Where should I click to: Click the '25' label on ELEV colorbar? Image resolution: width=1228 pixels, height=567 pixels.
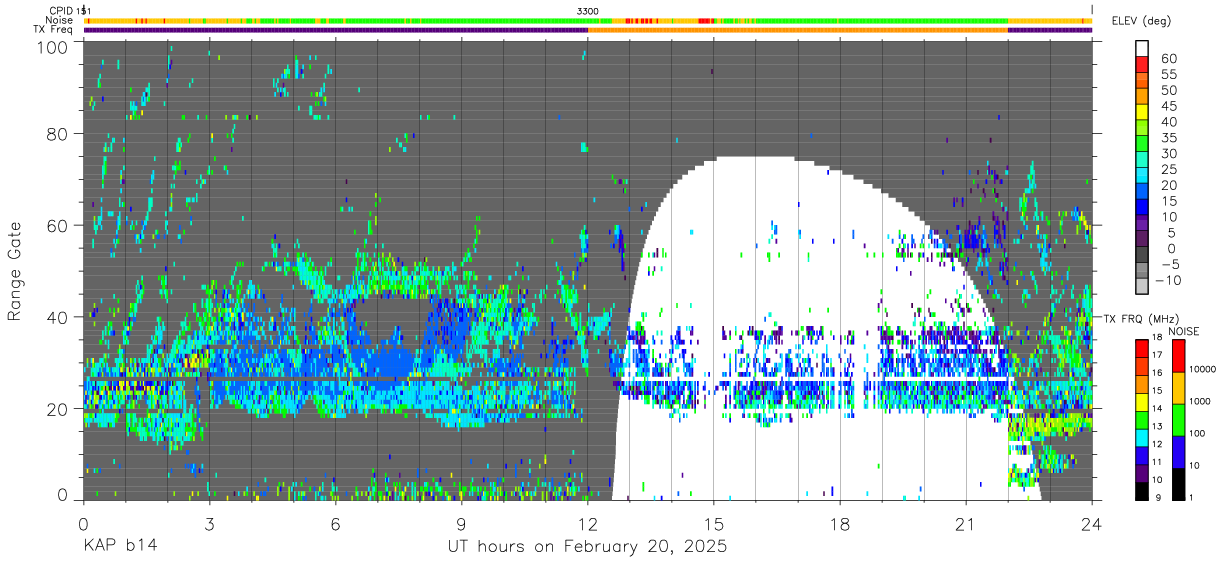coord(1168,170)
